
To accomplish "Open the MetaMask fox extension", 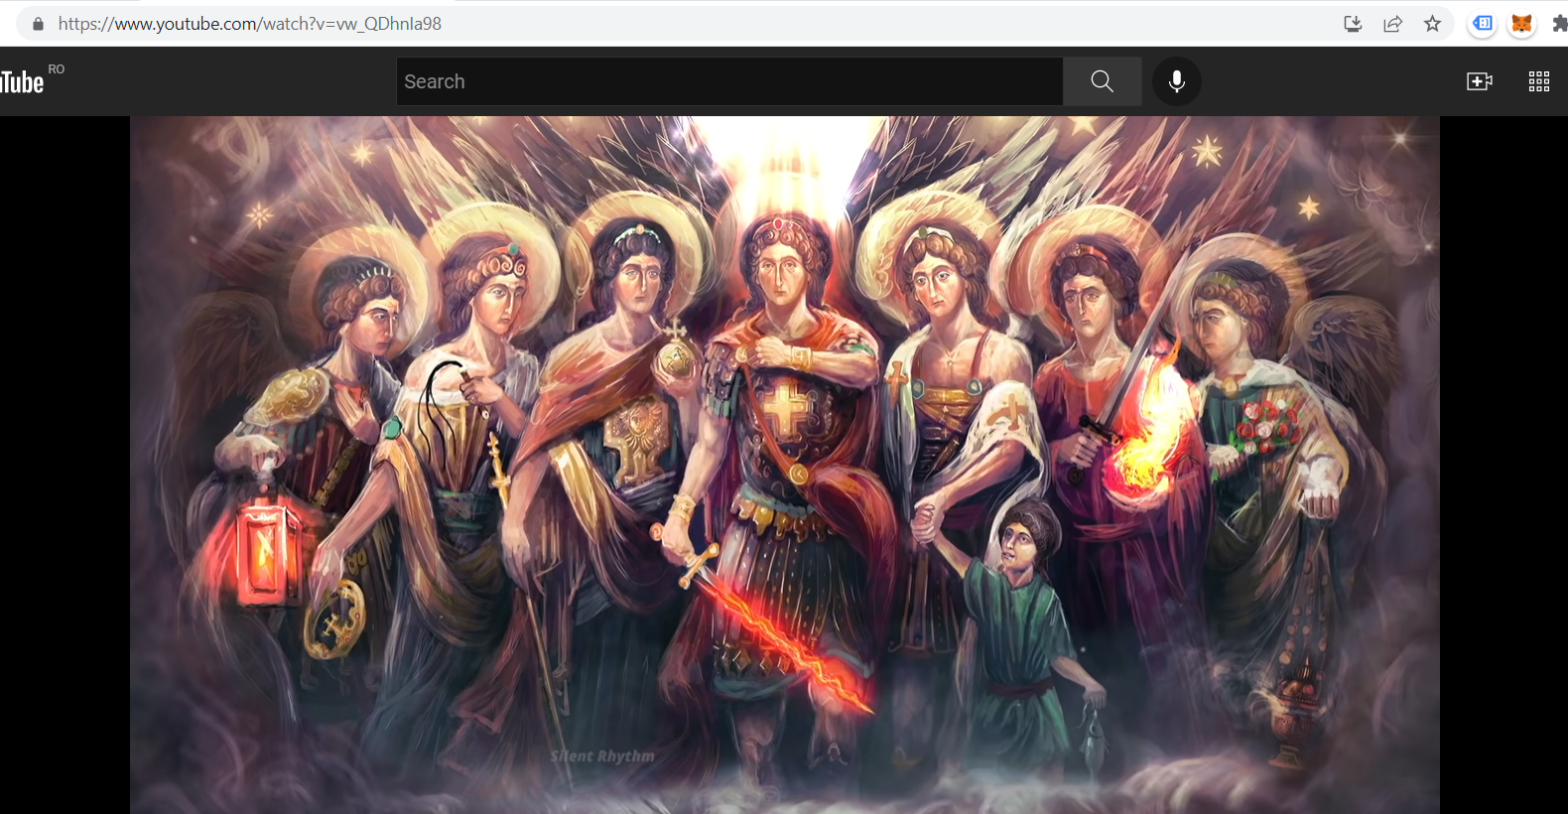I will 1522,24.
